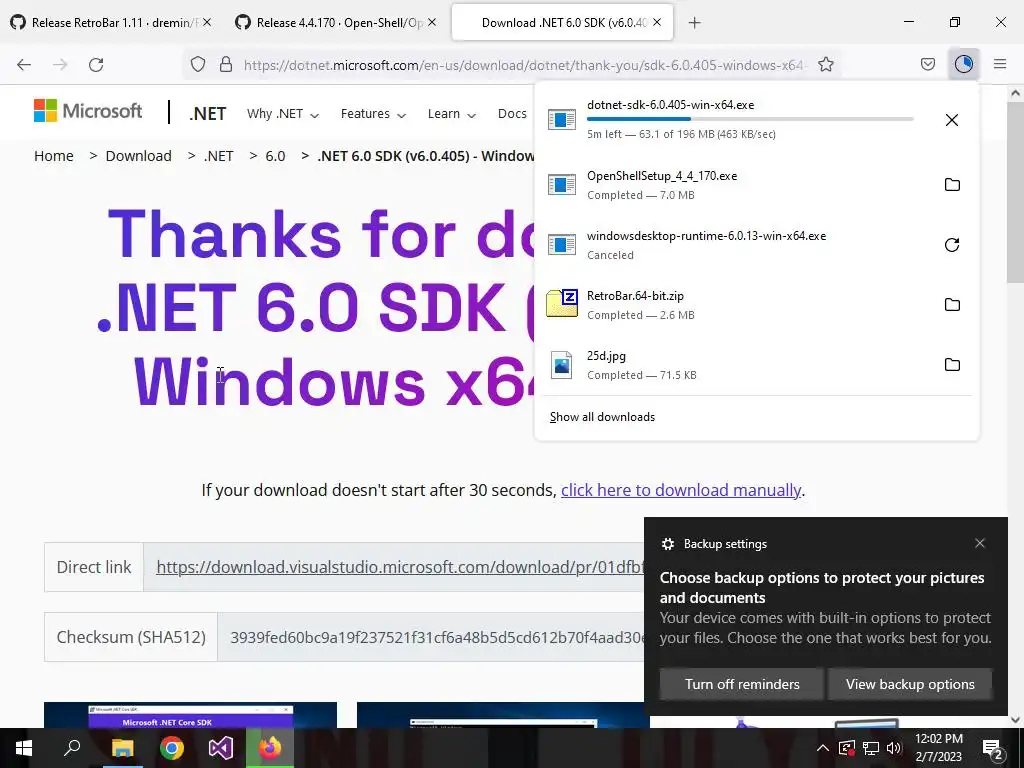Cancel the dotnet-sdk-6.0.405 download

952,120
